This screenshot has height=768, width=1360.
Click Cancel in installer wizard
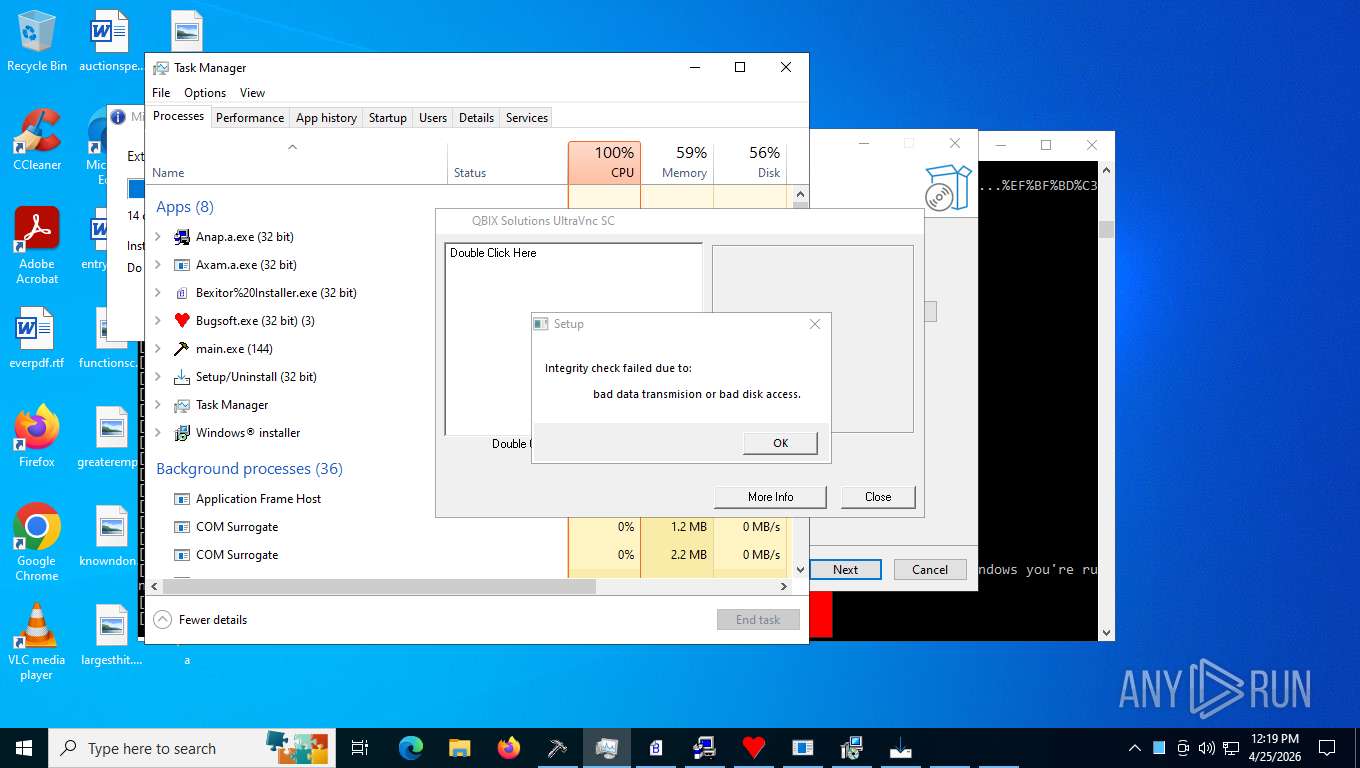[x=929, y=570]
